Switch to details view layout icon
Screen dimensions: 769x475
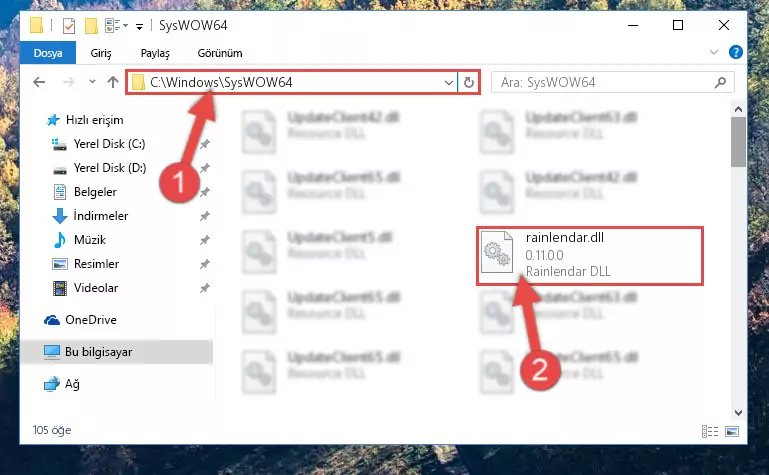pyautogui.click(x=710, y=431)
